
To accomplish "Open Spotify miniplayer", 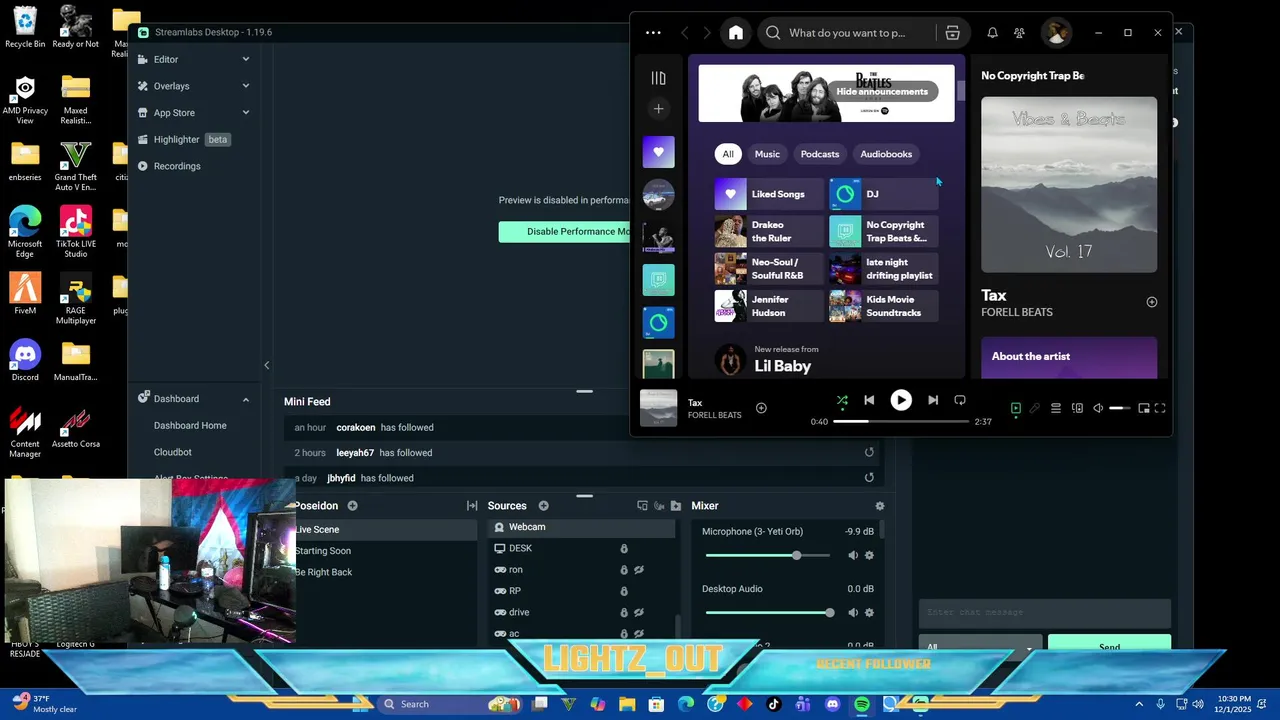I will [x=1144, y=408].
